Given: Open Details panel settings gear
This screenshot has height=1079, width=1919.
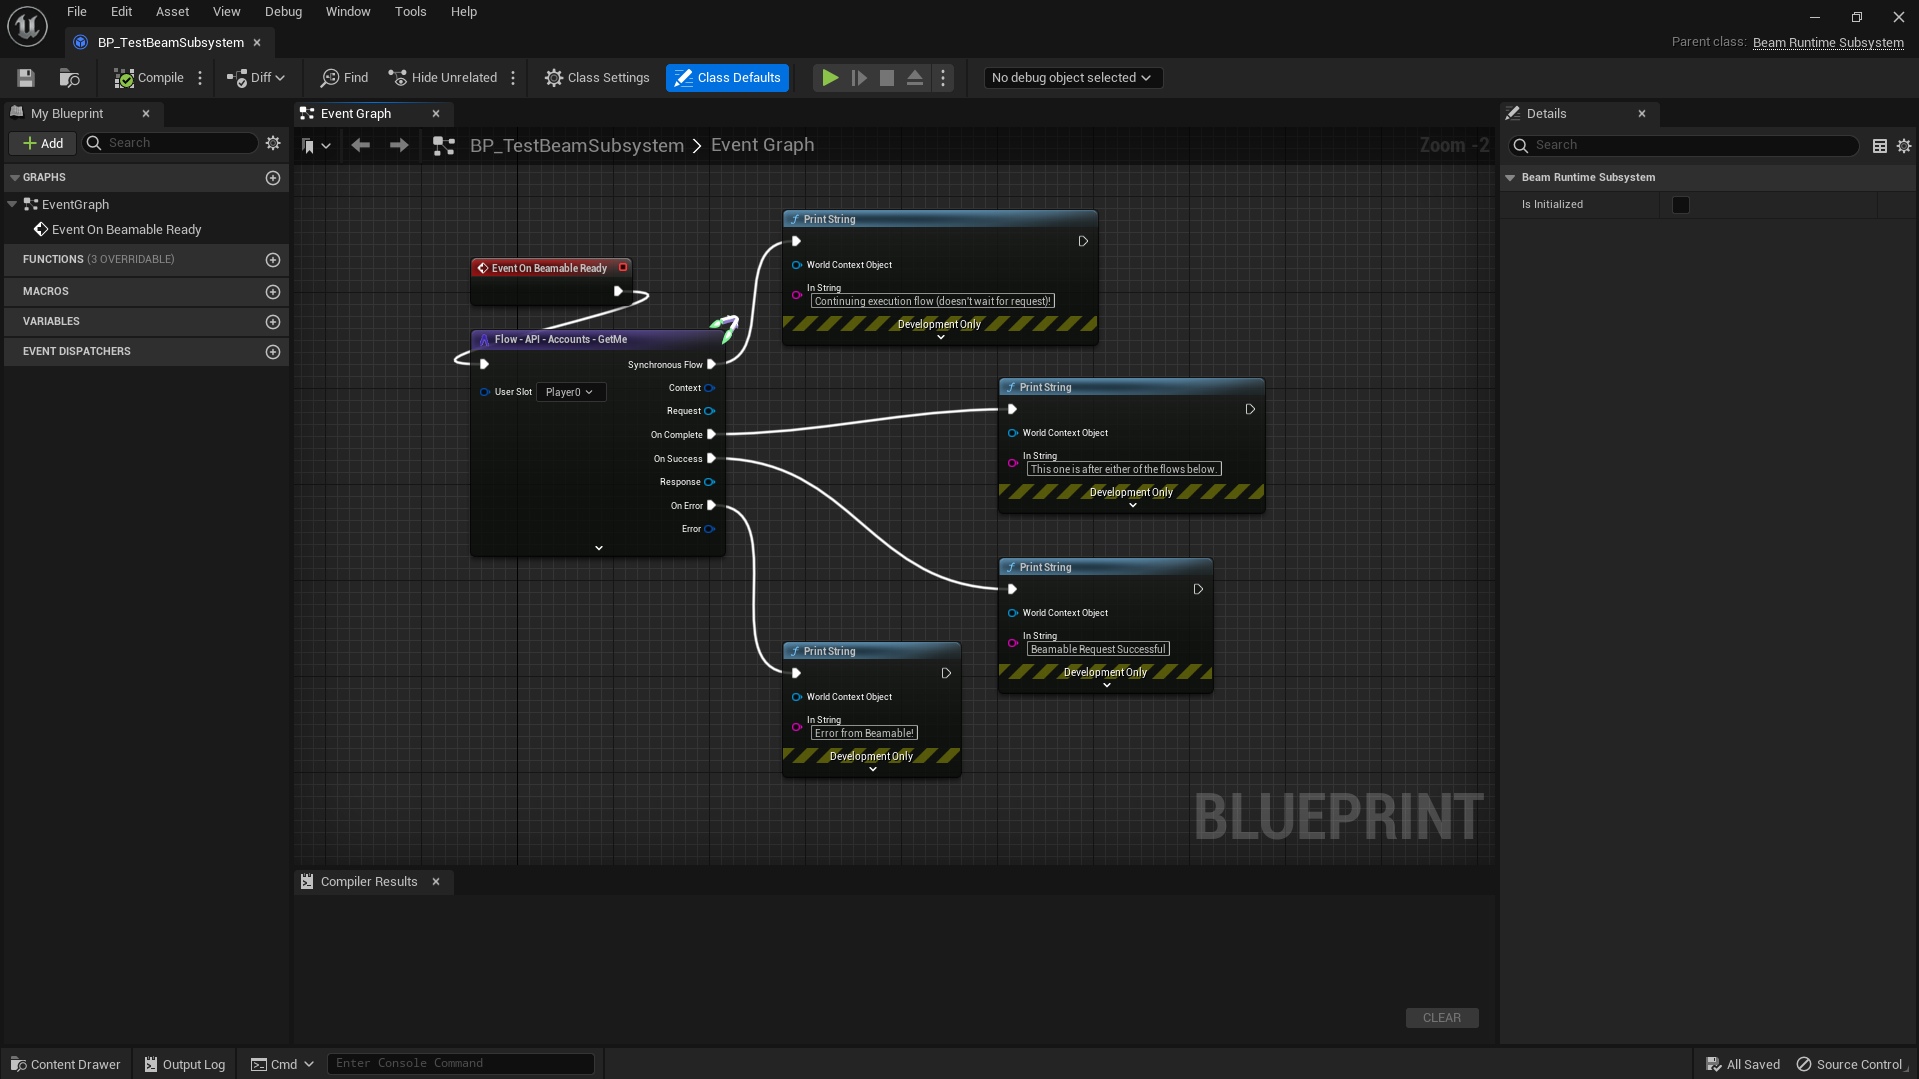Looking at the screenshot, I should click(1903, 146).
